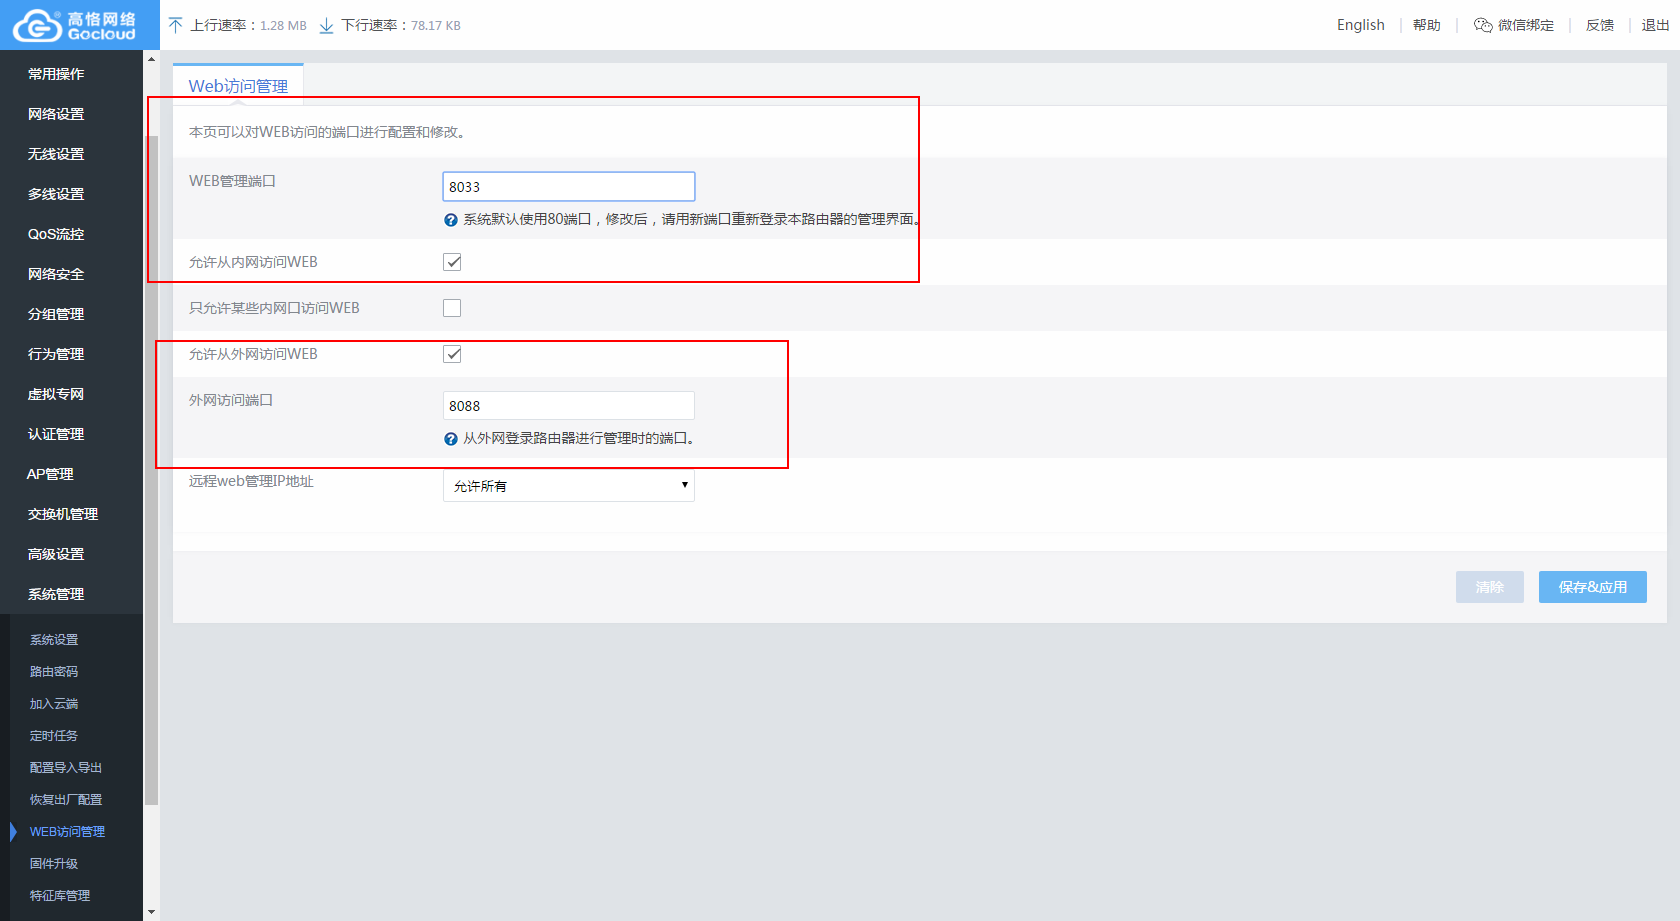1680x921 pixels.
Task: Open 固件升级 in the sidebar submenu
Action: coord(54,864)
